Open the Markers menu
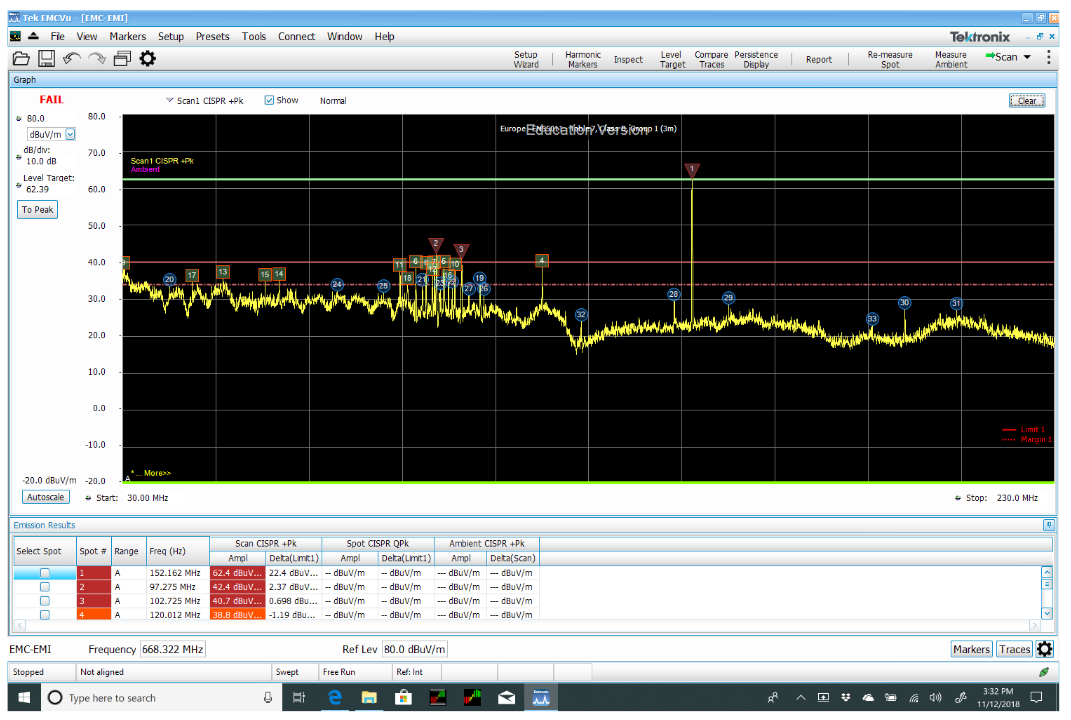This screenshot has height=720, width=1071. 127,36
